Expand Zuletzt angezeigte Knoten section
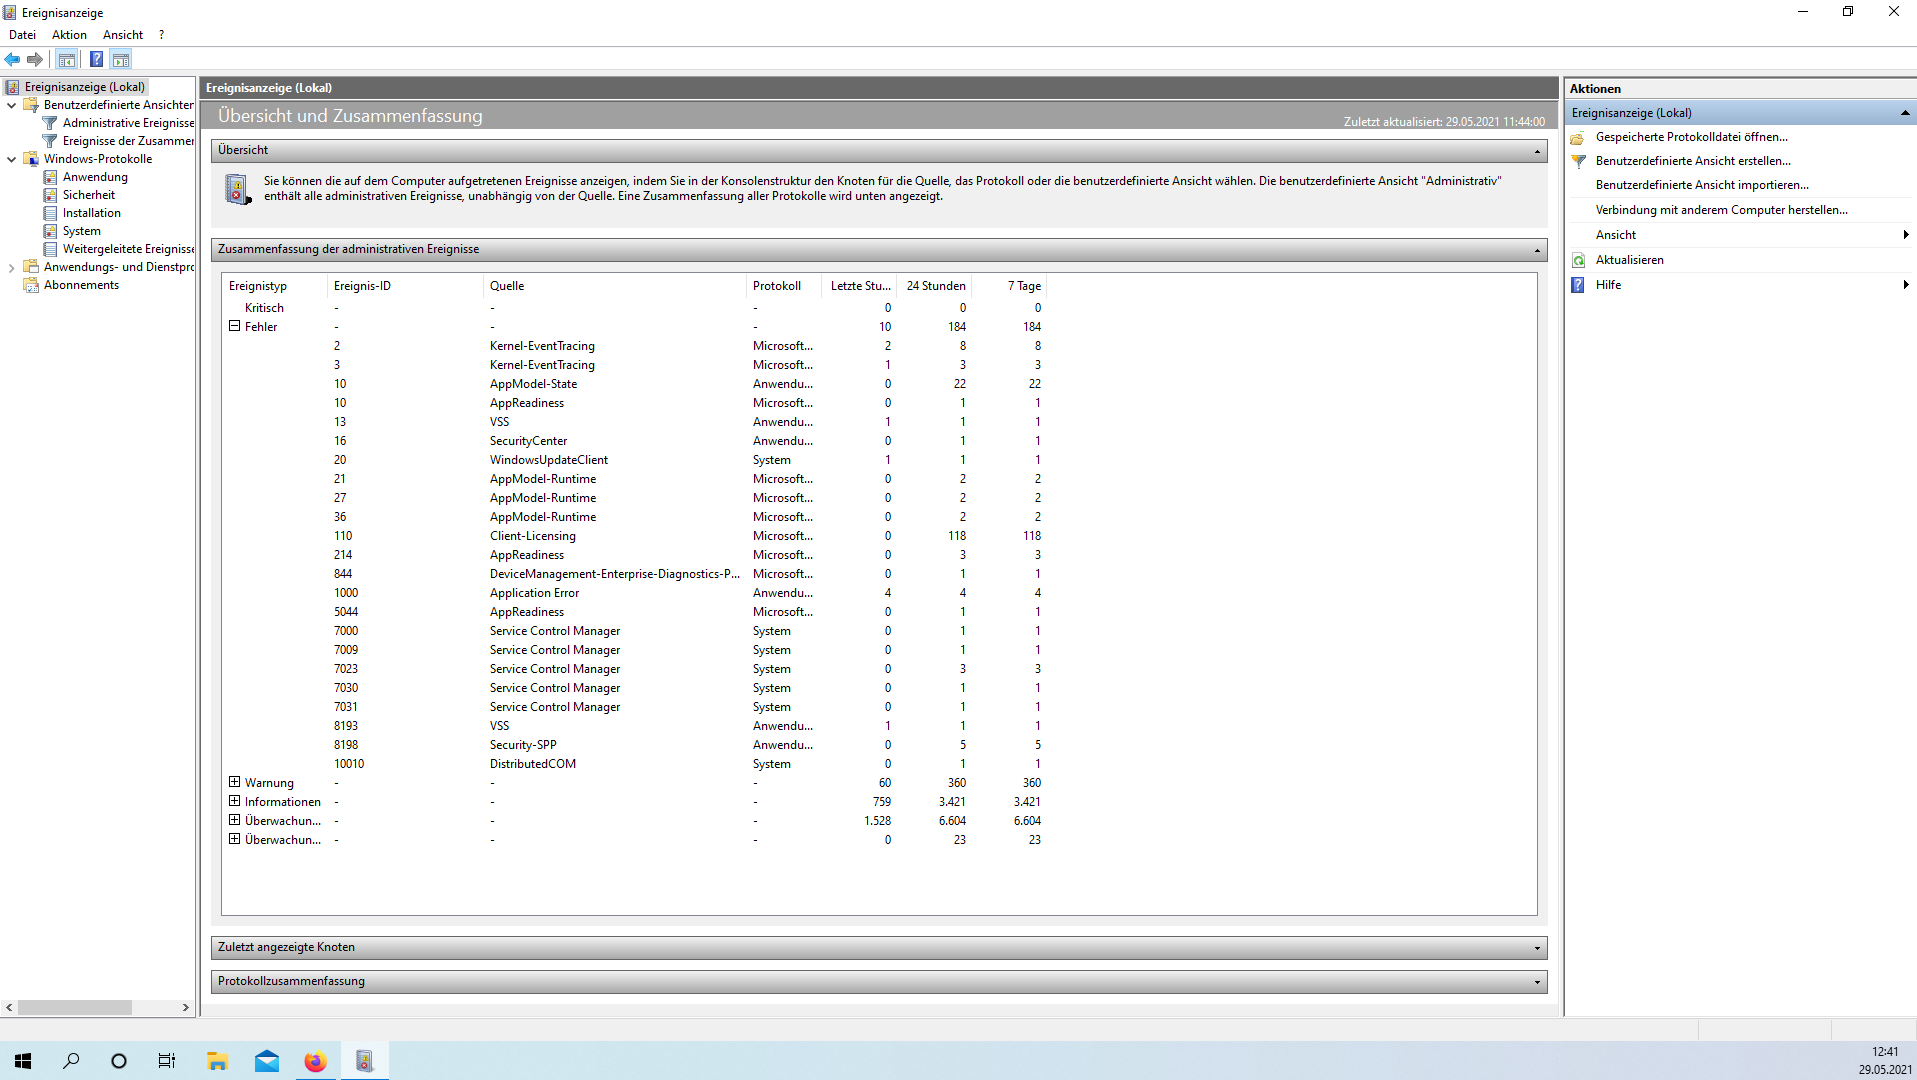 [x=1537, y=948]
